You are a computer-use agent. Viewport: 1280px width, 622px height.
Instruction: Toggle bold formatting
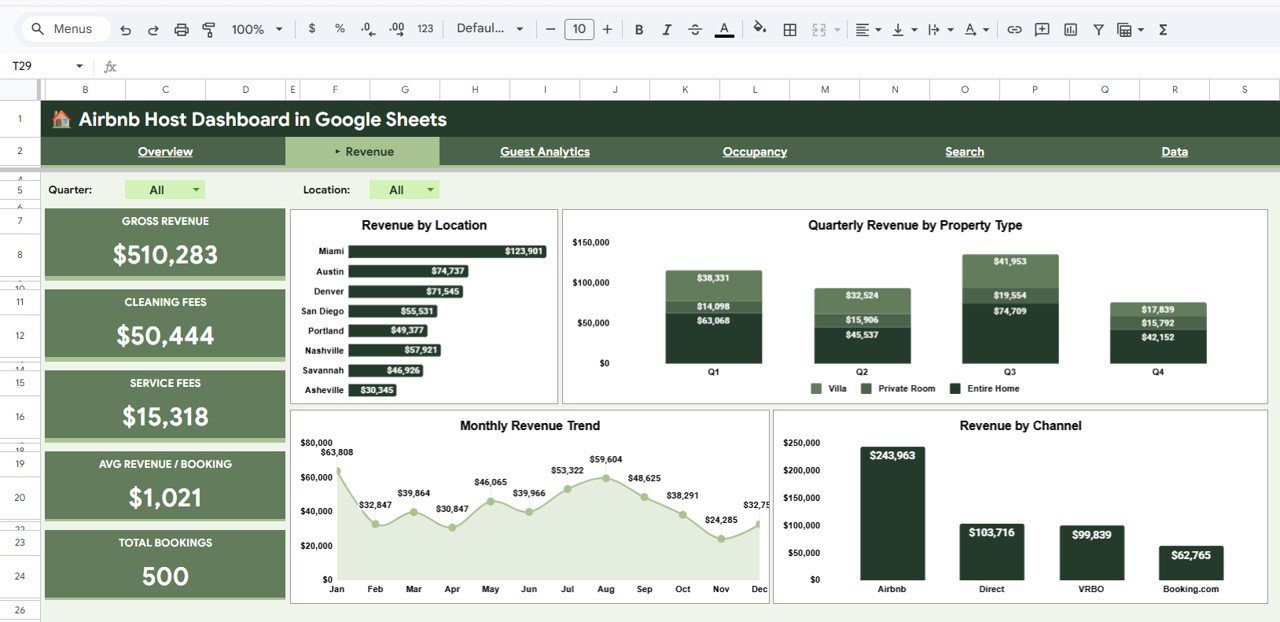[638, 29]
